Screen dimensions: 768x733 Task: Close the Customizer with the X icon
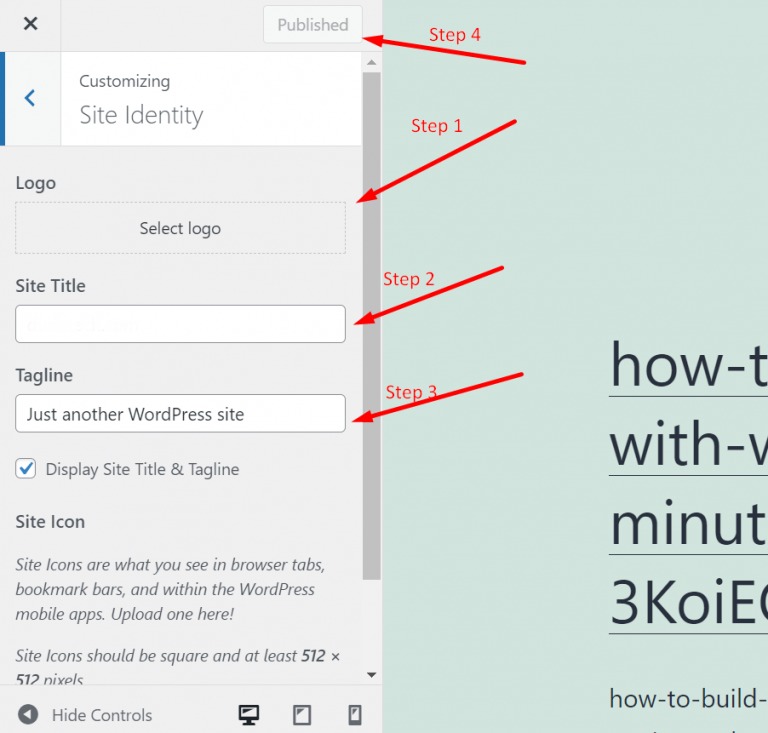point(30,24)
